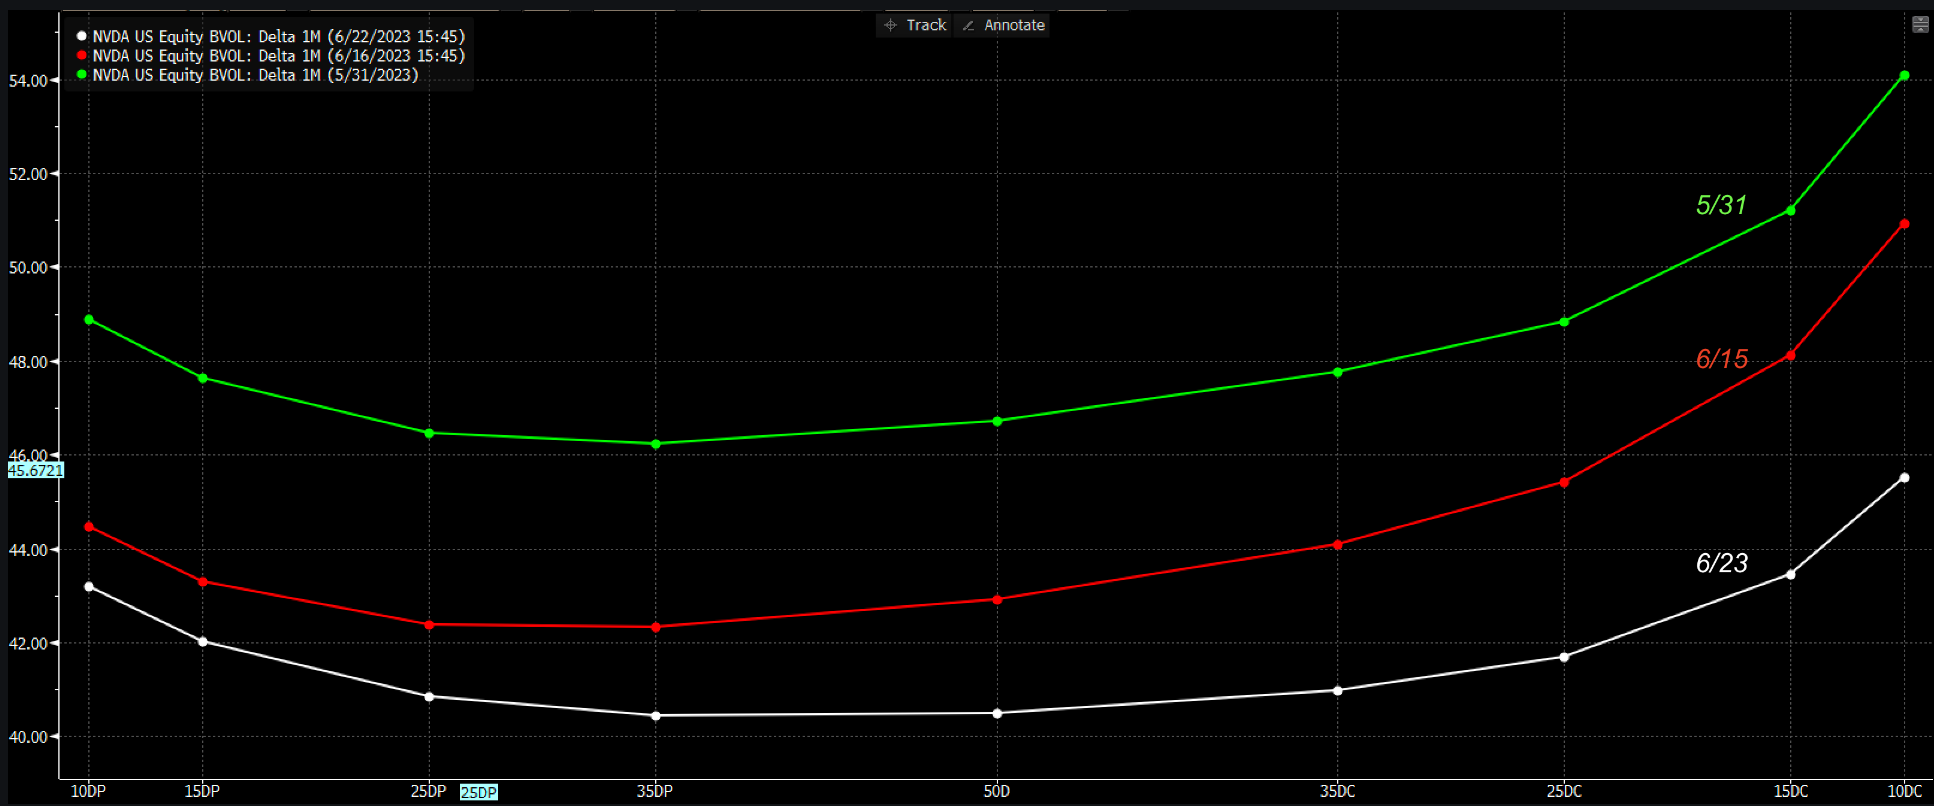Click the white curve data point at 15DP
Image resolution: width=1934 pixels, height=806 pixels.
tap(203, 641)
